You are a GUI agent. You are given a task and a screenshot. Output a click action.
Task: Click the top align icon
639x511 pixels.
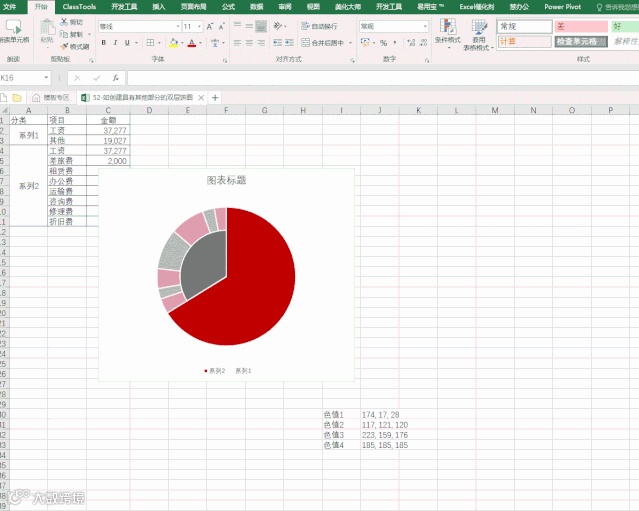[237, 26]
